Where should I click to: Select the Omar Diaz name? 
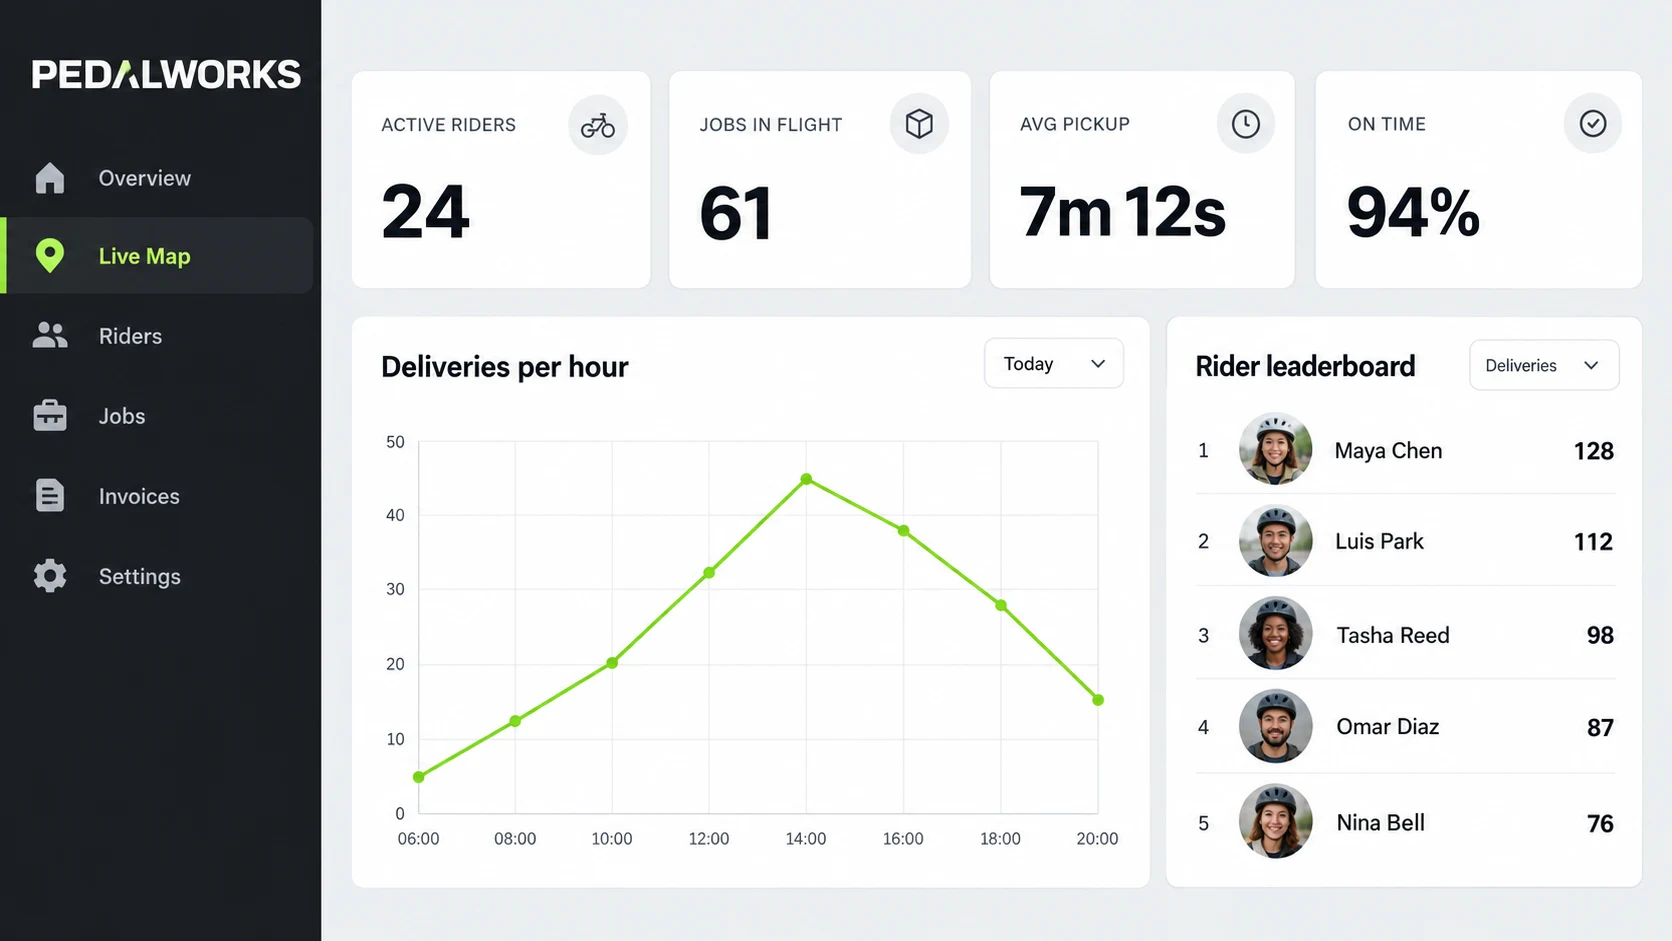point(1388,727)
